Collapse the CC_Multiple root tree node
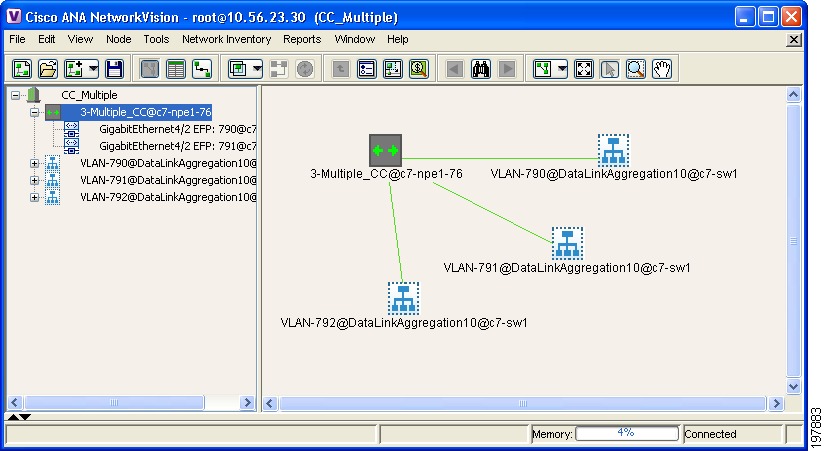824x451 pixels. click(16, 95)
